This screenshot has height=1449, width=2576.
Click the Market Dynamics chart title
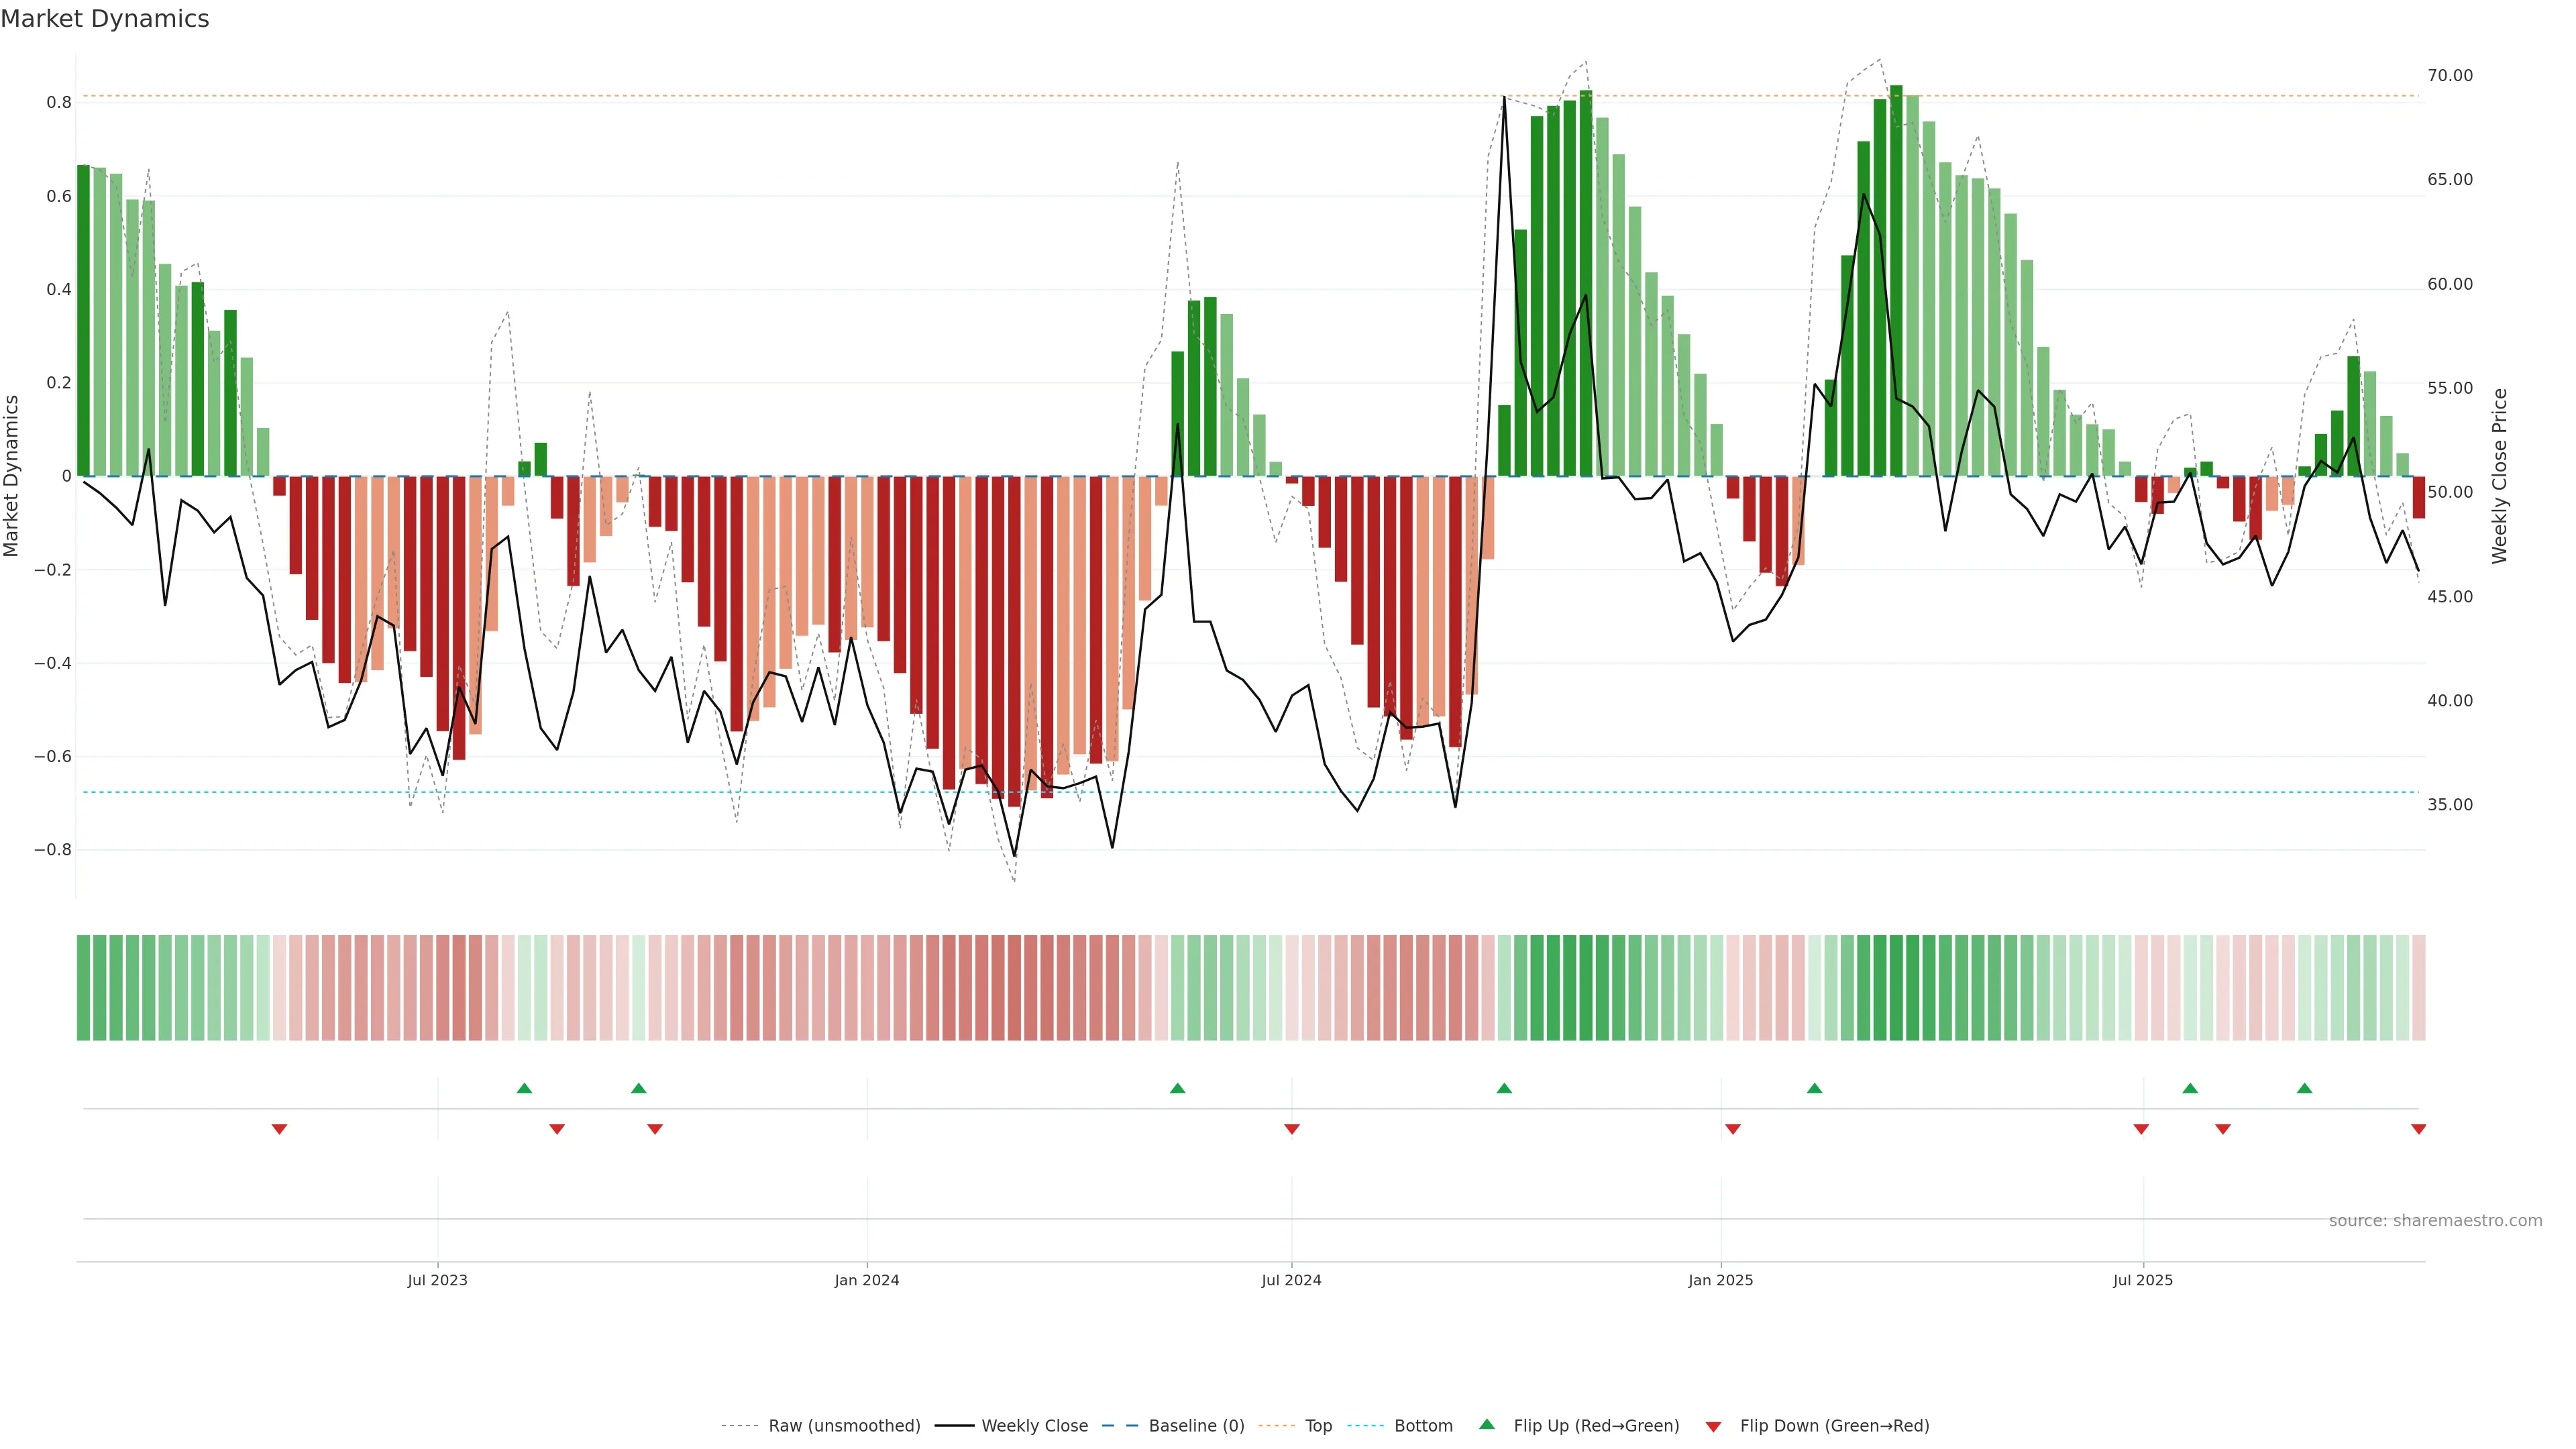coord(105,19)
